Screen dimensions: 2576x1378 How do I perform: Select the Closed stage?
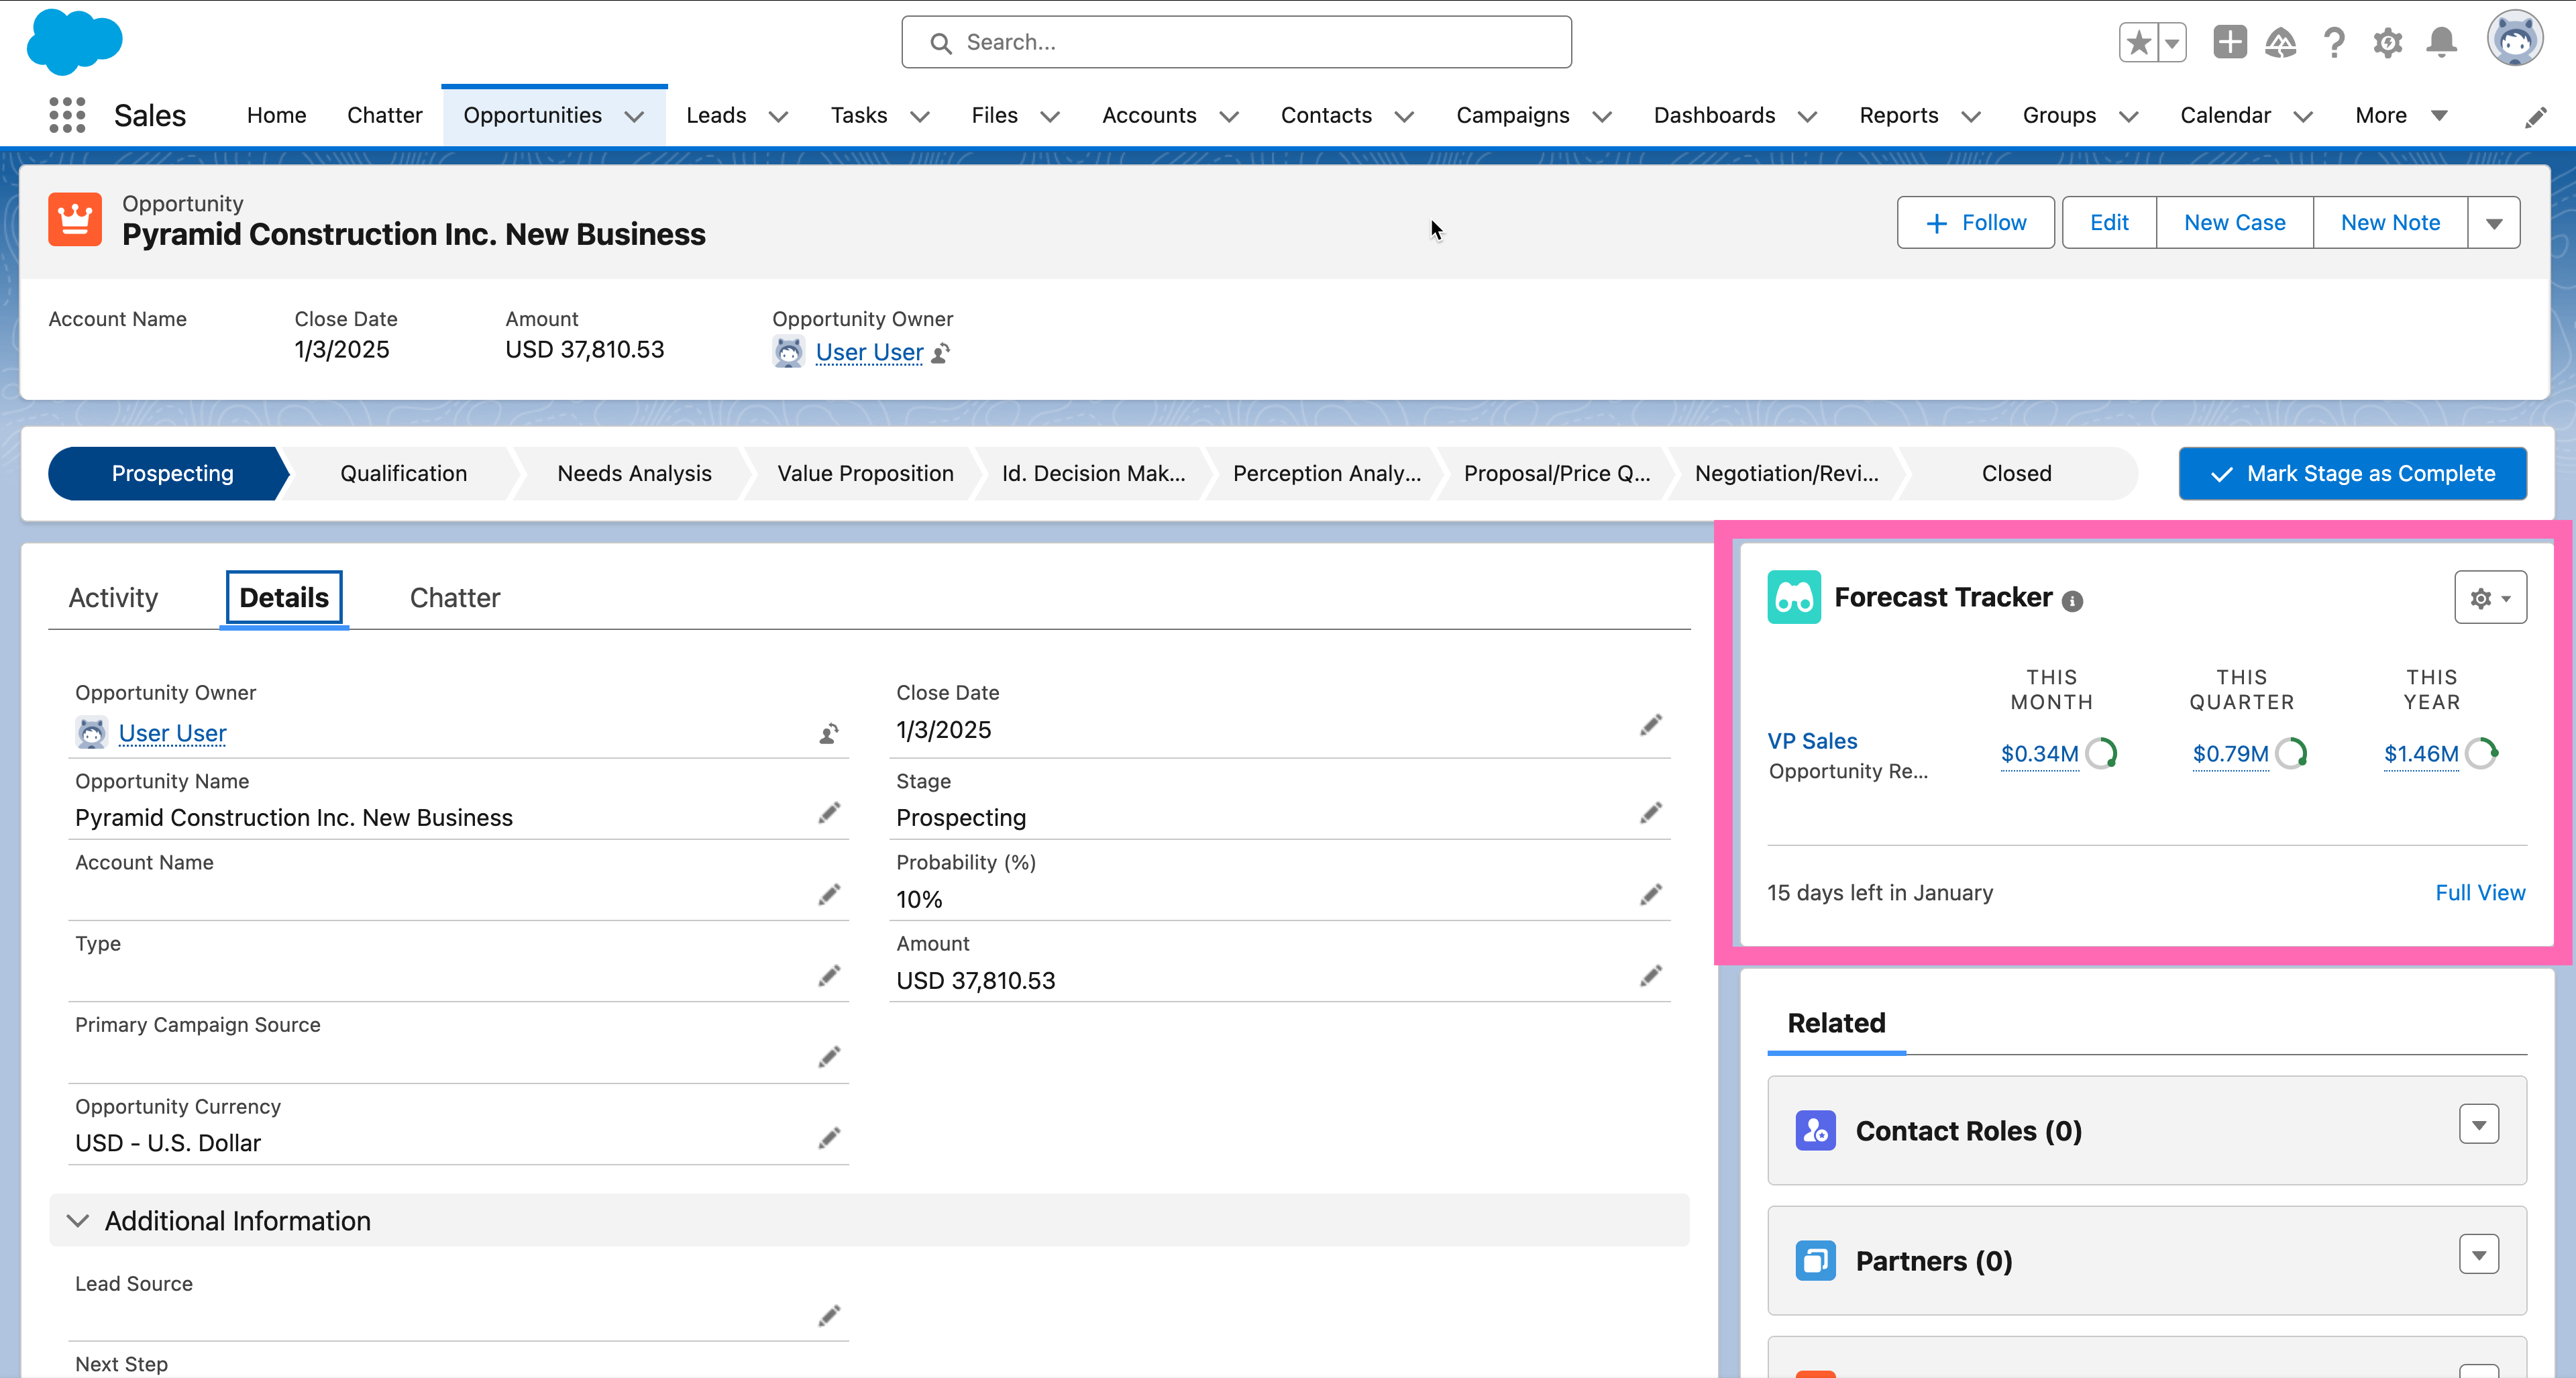(x=2016, y=474)
